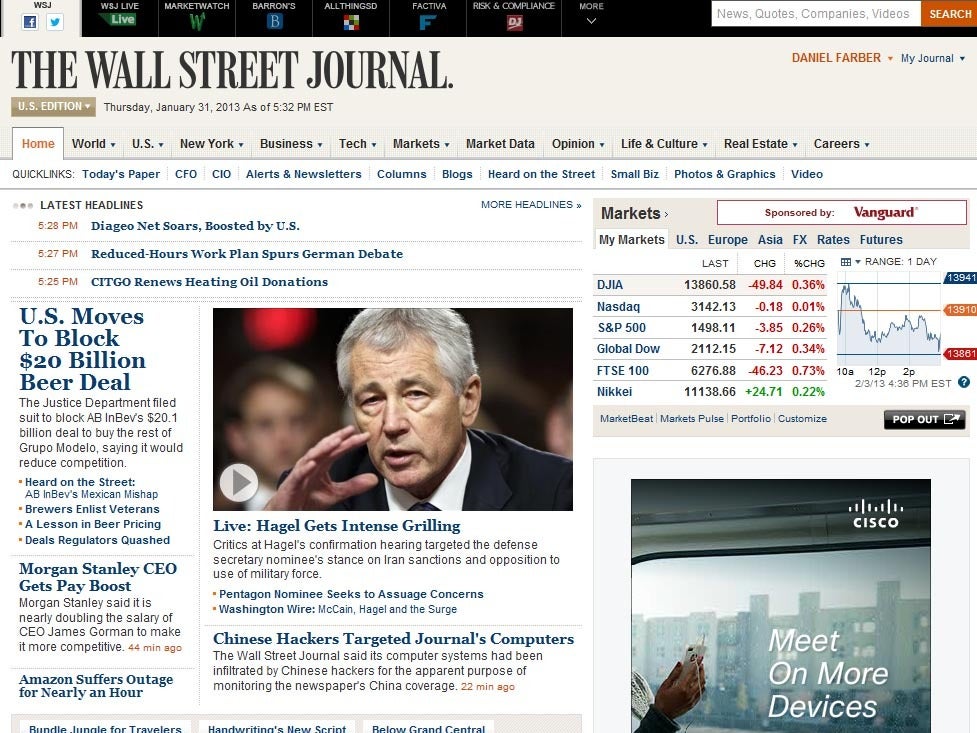
Task: Click MORE HEADLINES link
Action: coord(531,204)
